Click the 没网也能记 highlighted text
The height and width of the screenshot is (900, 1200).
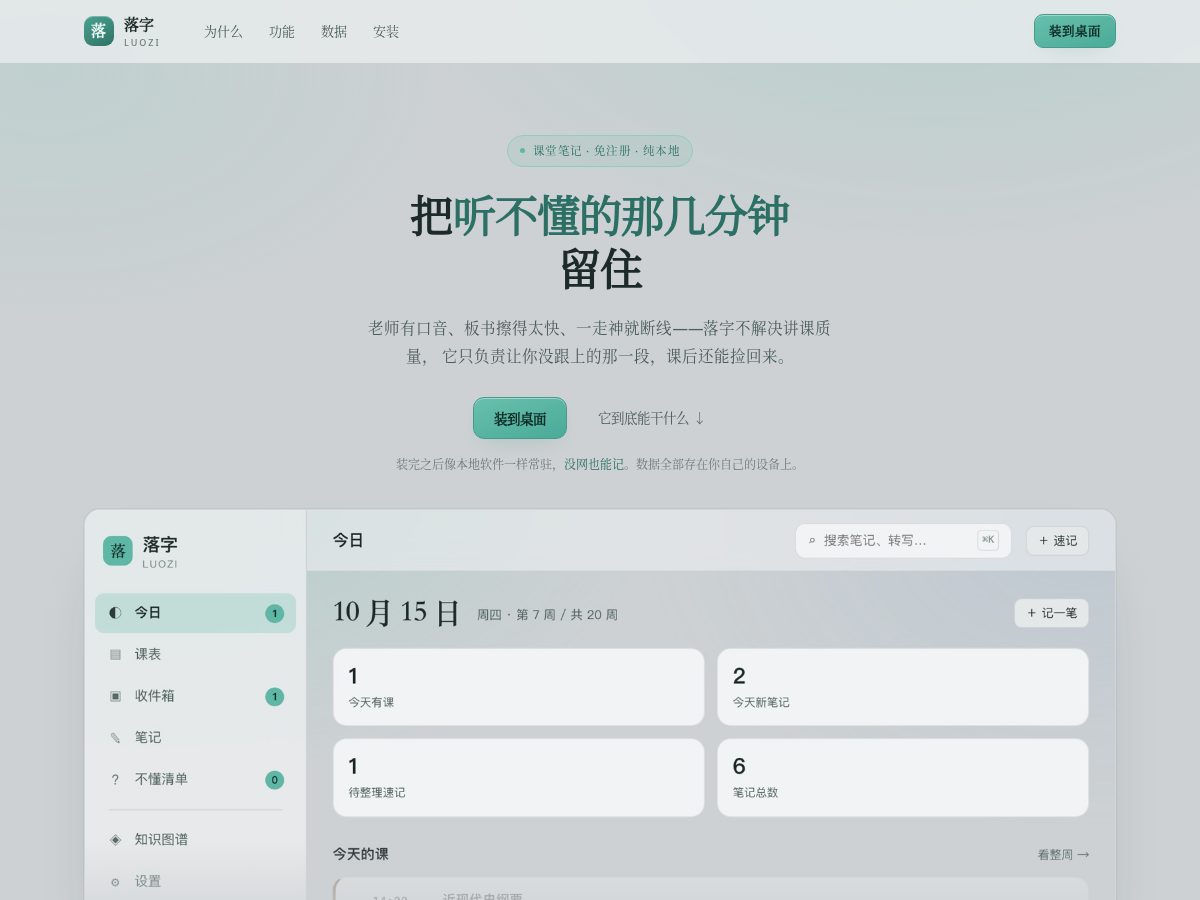tap(594, 464)
